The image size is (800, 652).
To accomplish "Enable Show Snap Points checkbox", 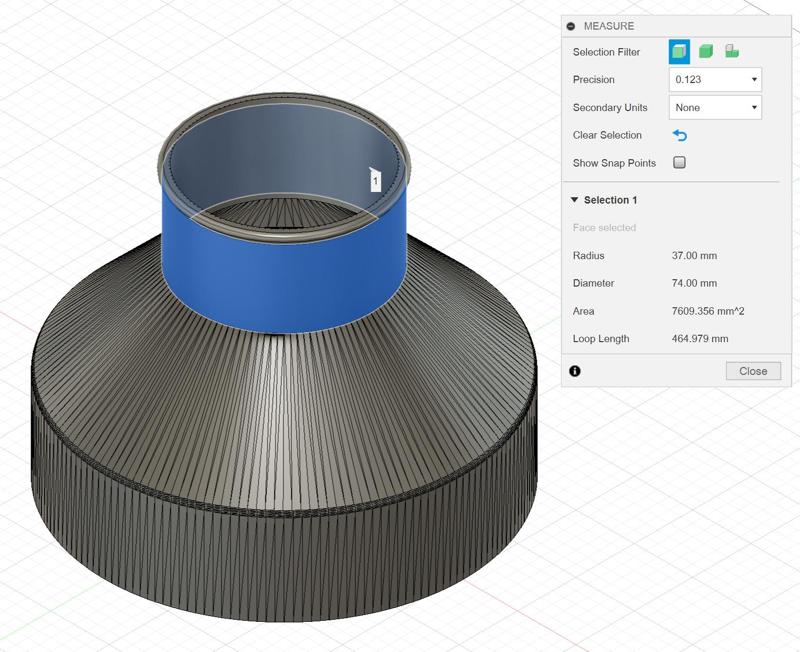I will (x=679, y=162).
